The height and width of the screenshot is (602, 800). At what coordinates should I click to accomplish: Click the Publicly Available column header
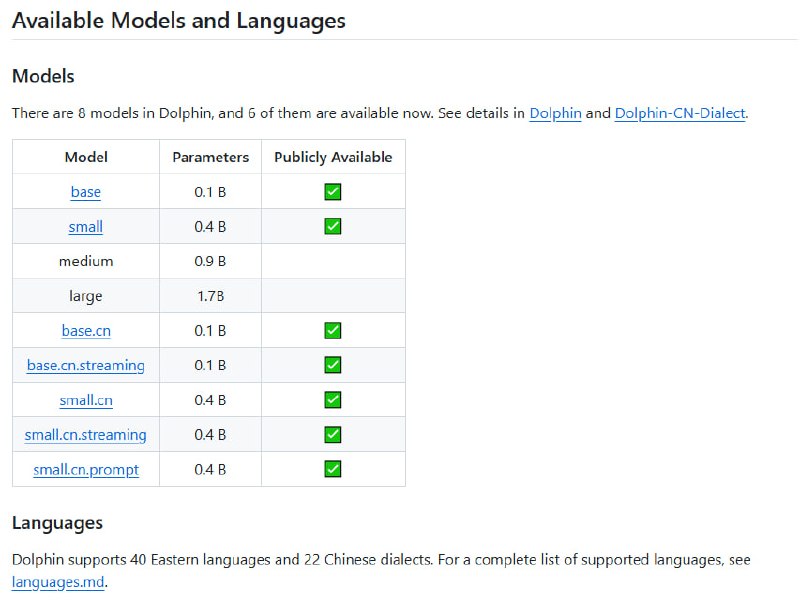(333, 157)
